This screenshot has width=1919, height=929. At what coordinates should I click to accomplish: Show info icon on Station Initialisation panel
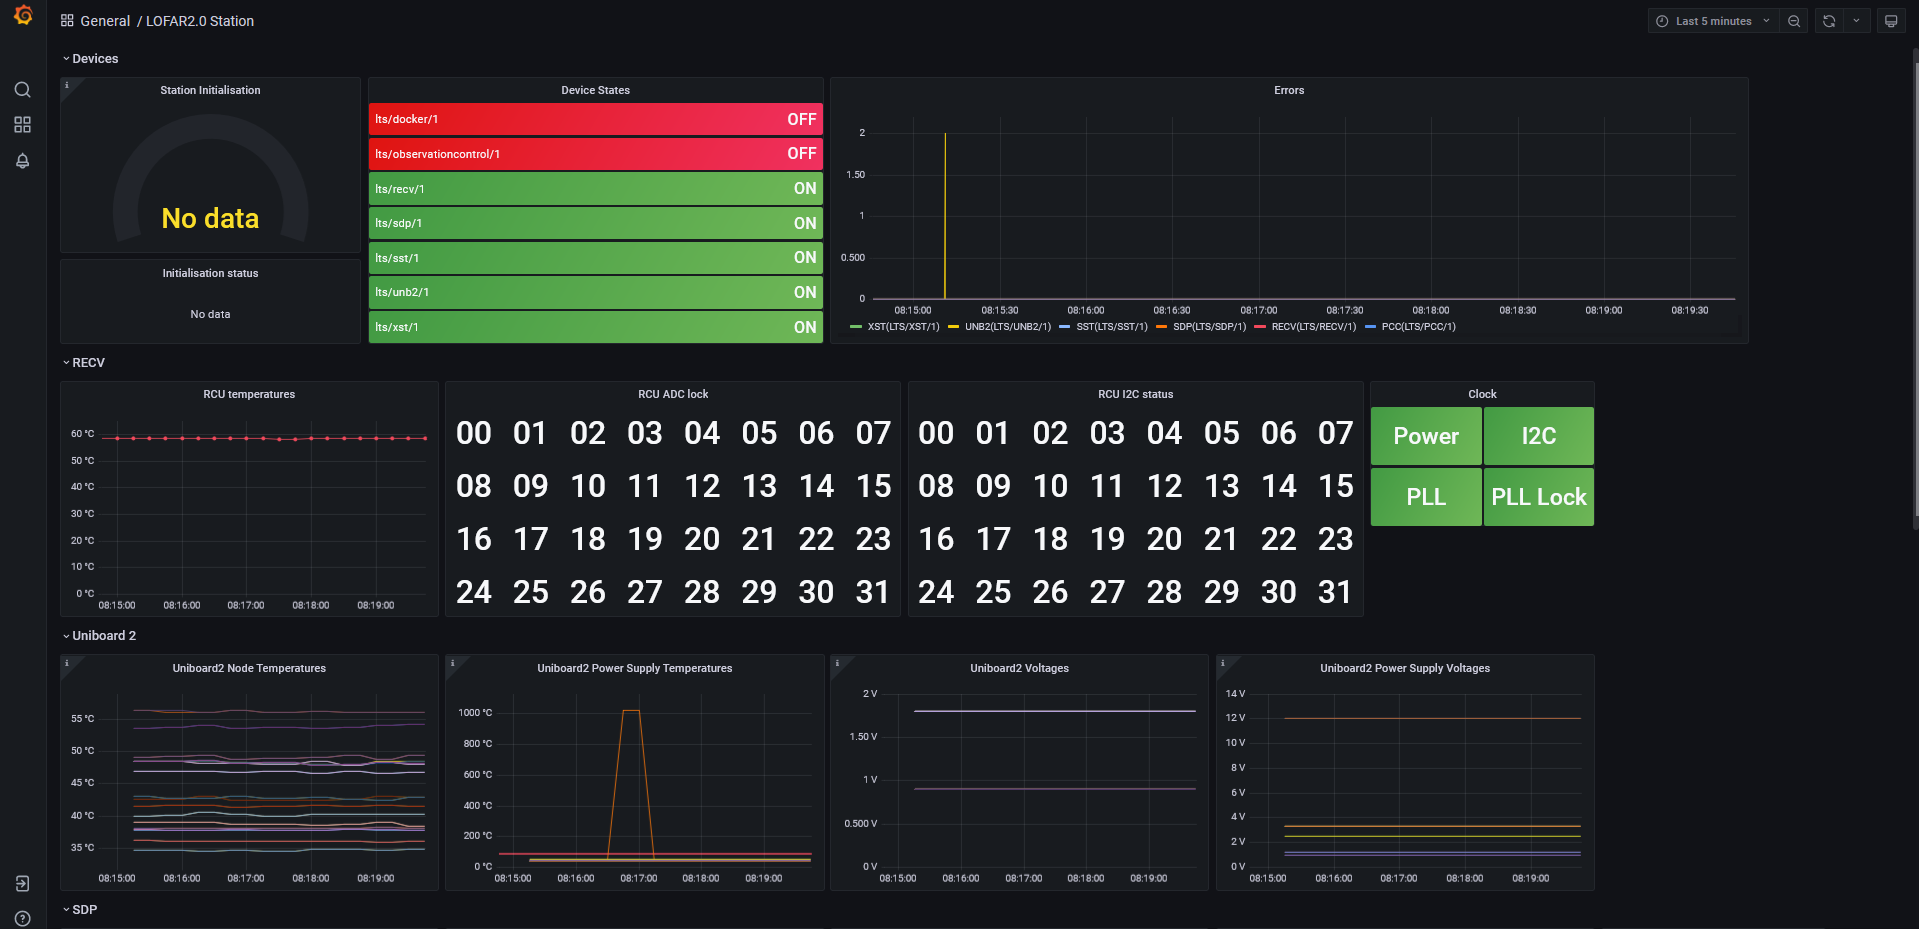coord(67,85)
